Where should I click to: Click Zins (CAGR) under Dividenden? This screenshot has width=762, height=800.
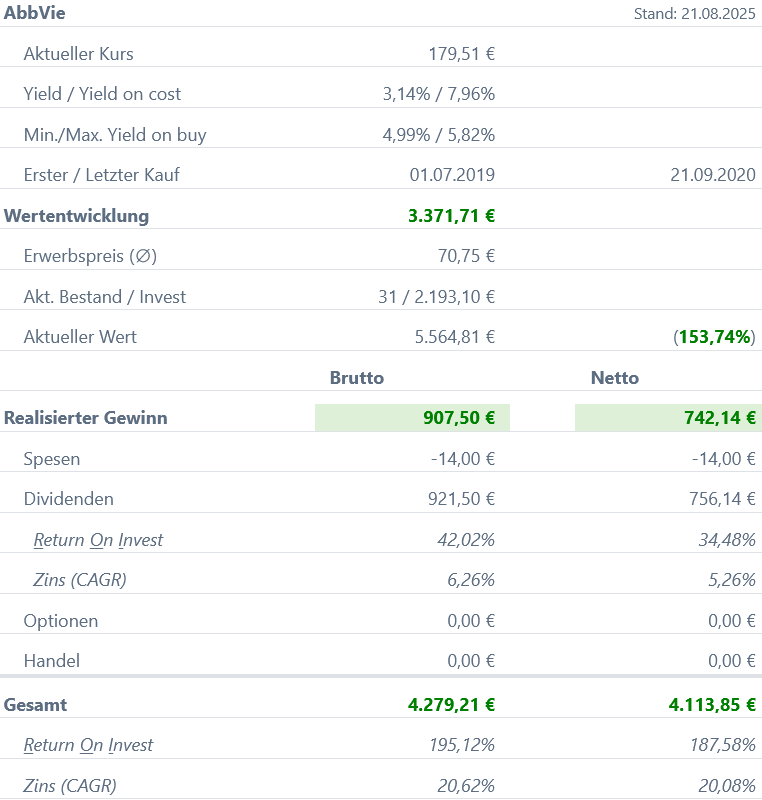[x=80, y=580]
